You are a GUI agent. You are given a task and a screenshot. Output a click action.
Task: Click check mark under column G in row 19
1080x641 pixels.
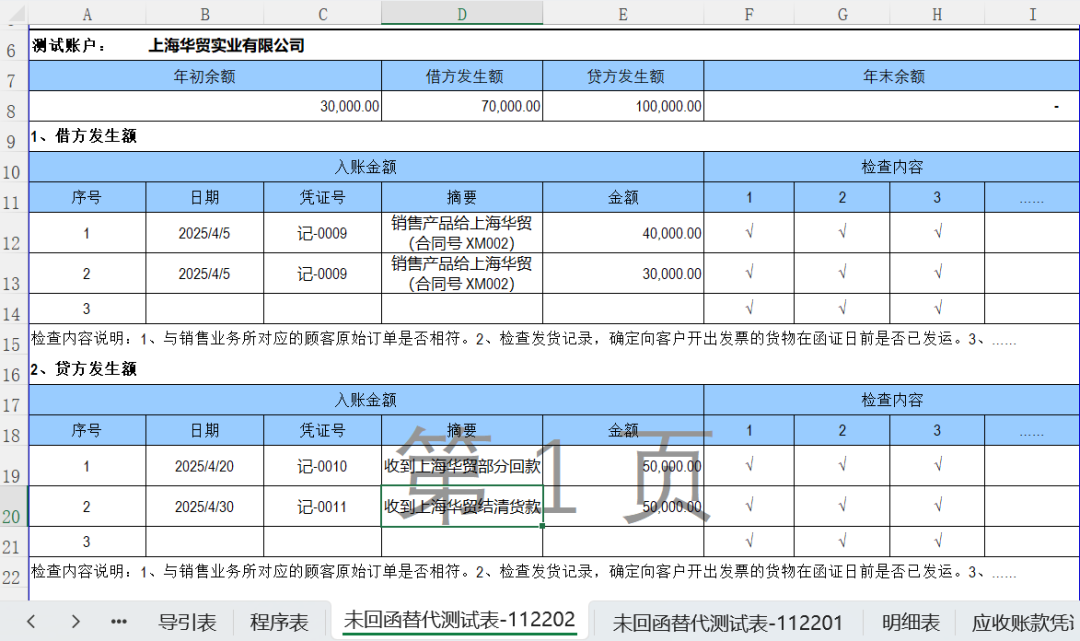point(842,466)
